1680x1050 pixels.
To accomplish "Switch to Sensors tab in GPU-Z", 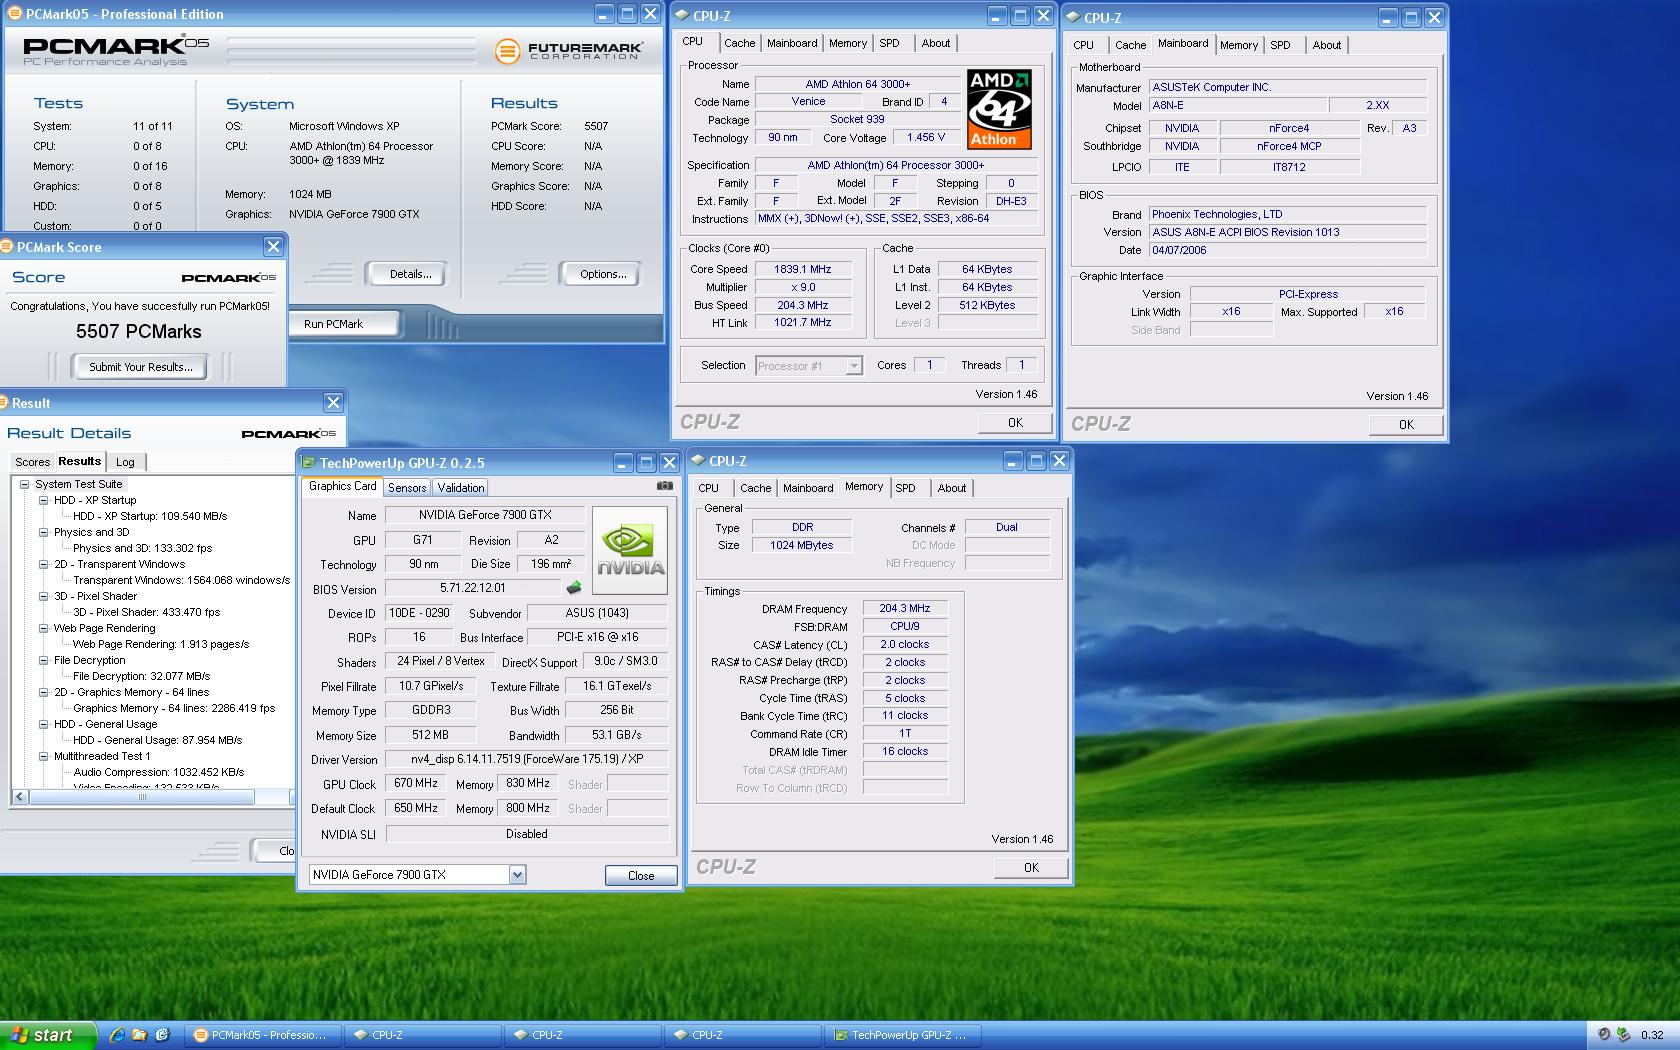I will tap(407, 487).
